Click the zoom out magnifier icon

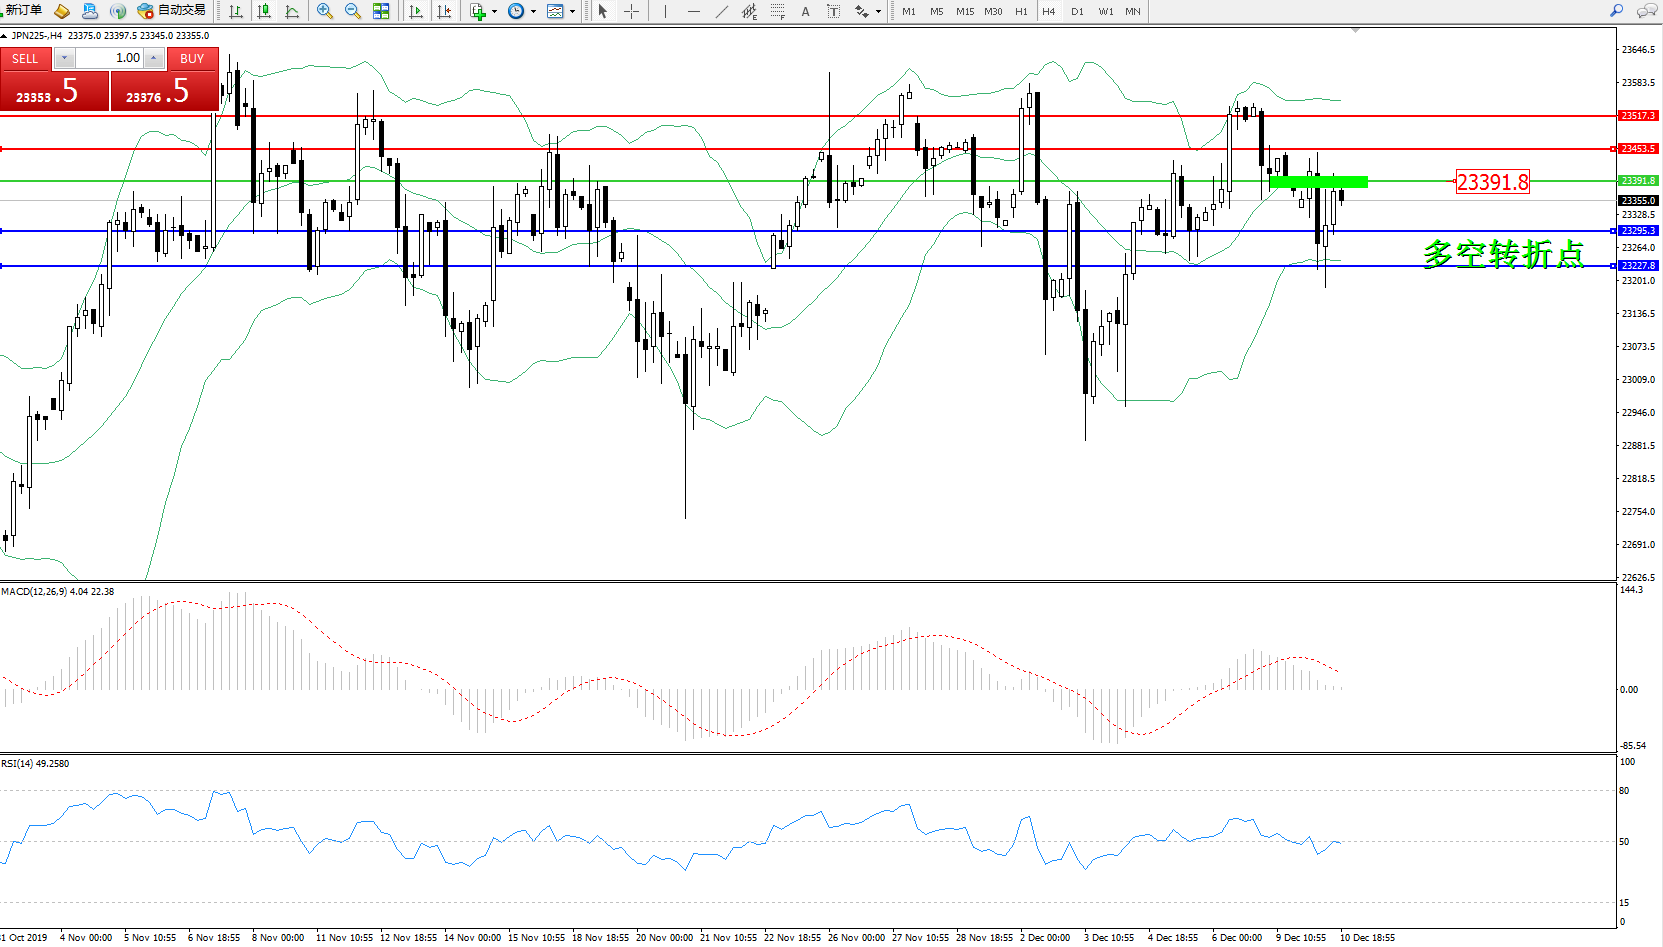(353, 11)
